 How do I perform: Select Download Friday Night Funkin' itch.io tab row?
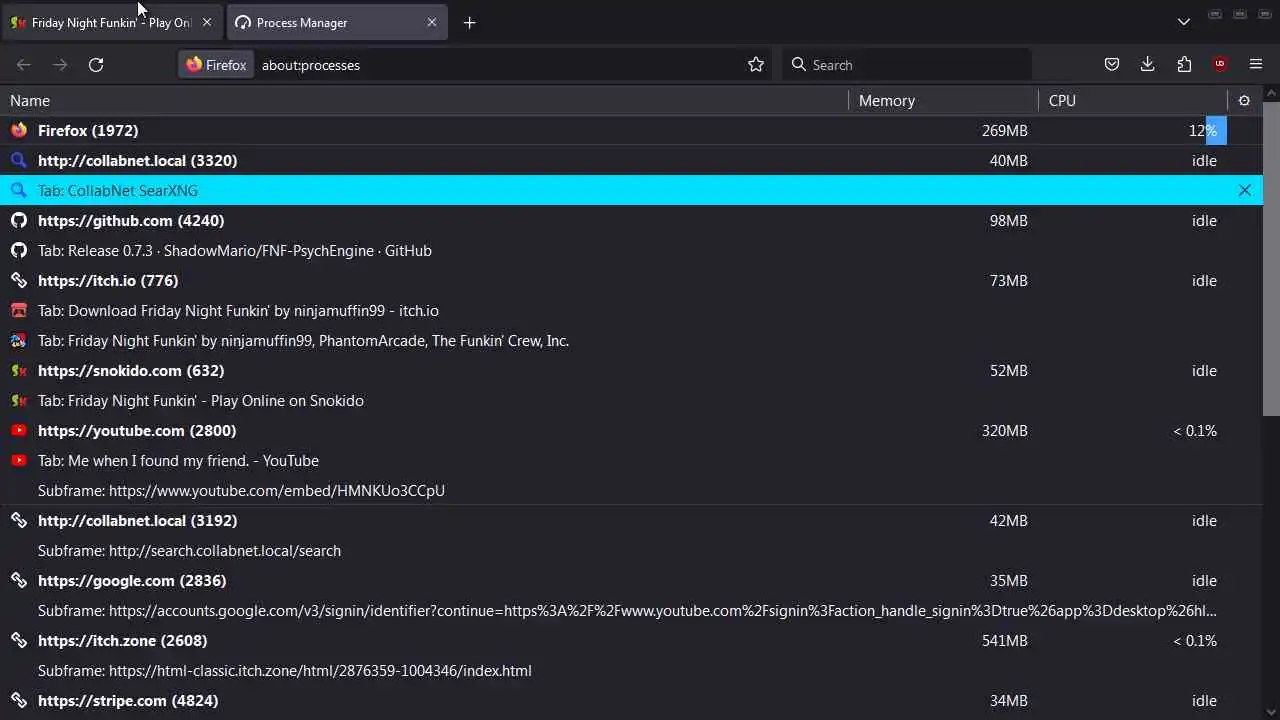tap(631, 310)
